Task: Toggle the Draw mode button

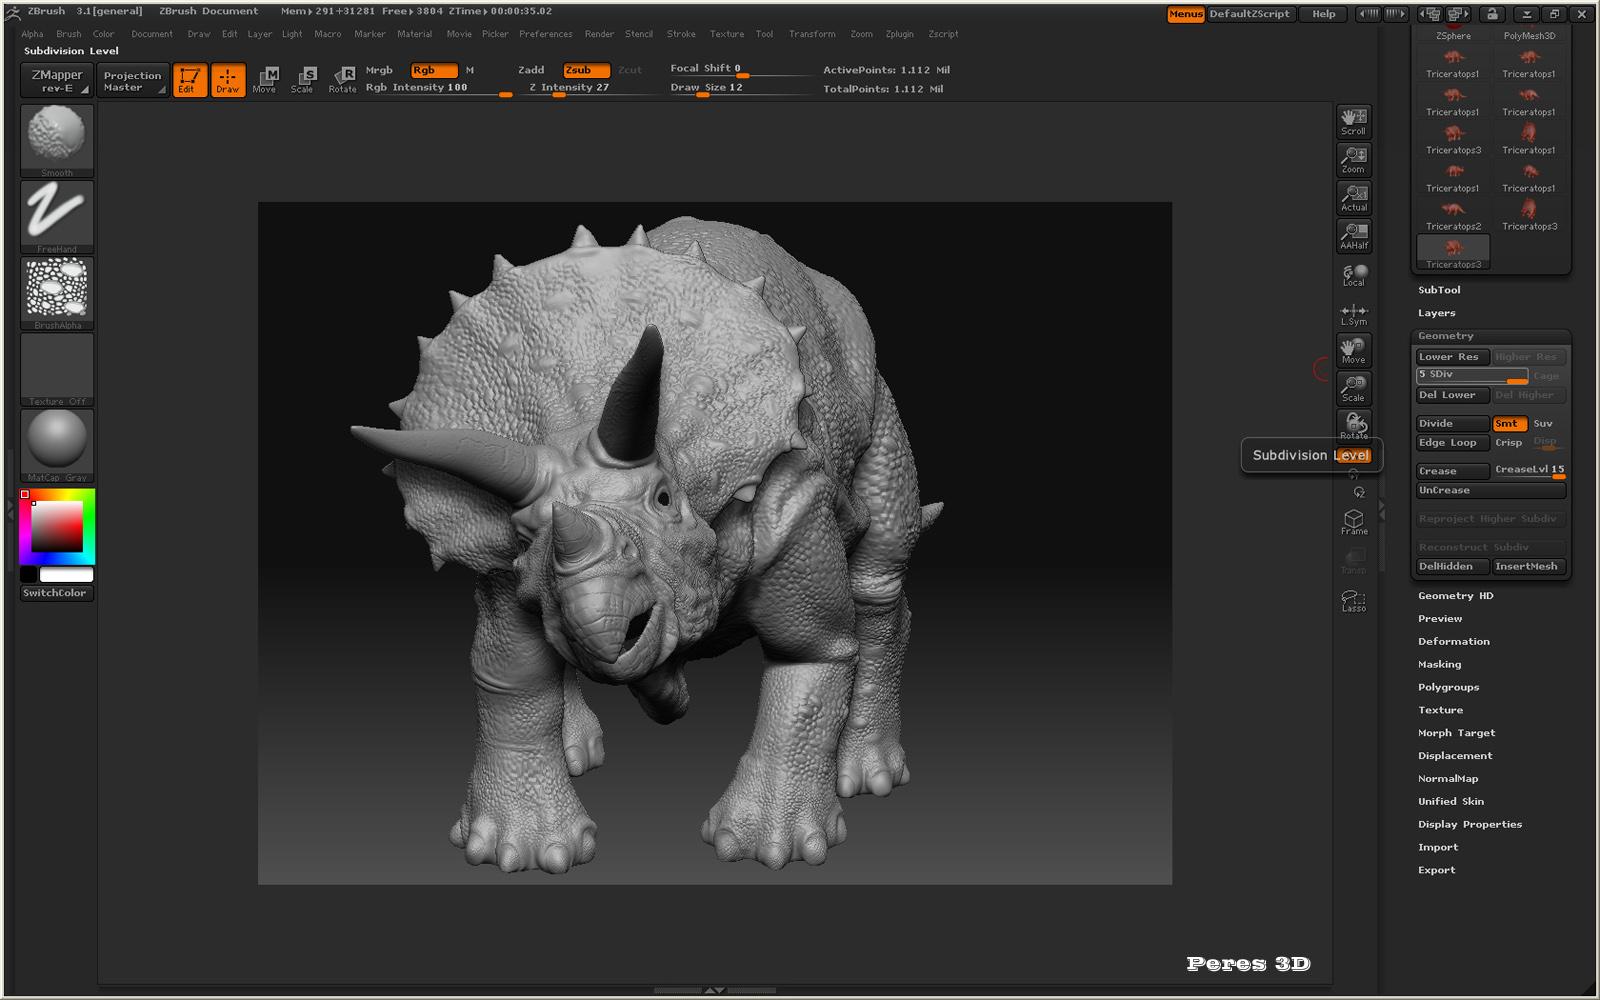Action: [x=228, y=80]
